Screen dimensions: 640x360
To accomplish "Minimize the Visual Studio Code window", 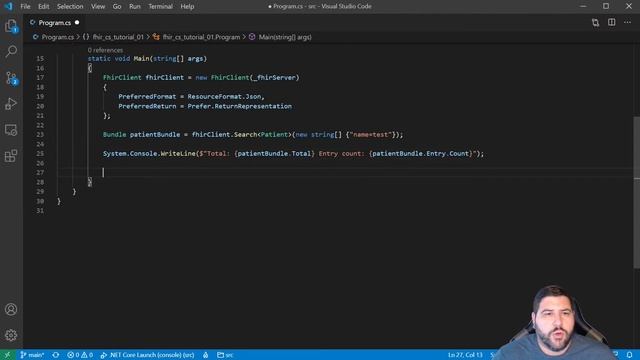I will click(583, 6).
